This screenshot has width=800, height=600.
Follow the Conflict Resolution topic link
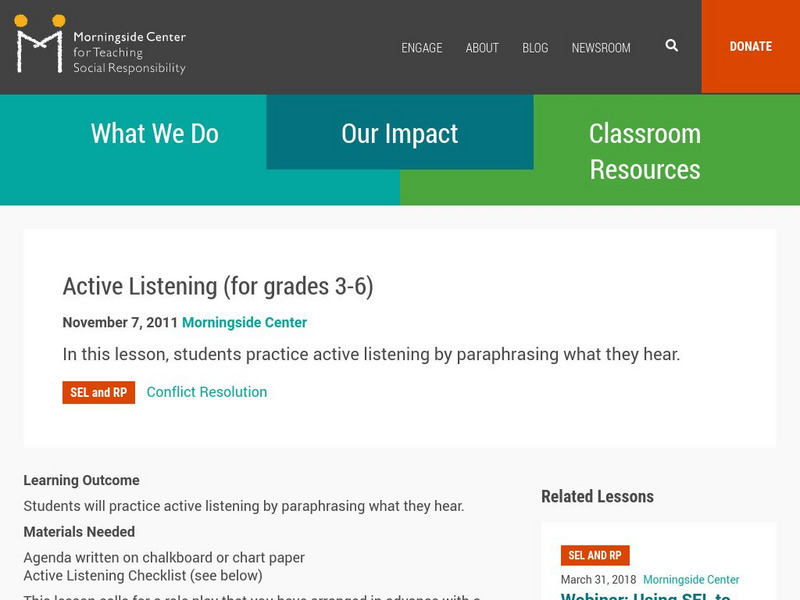[x=207, y=392]
